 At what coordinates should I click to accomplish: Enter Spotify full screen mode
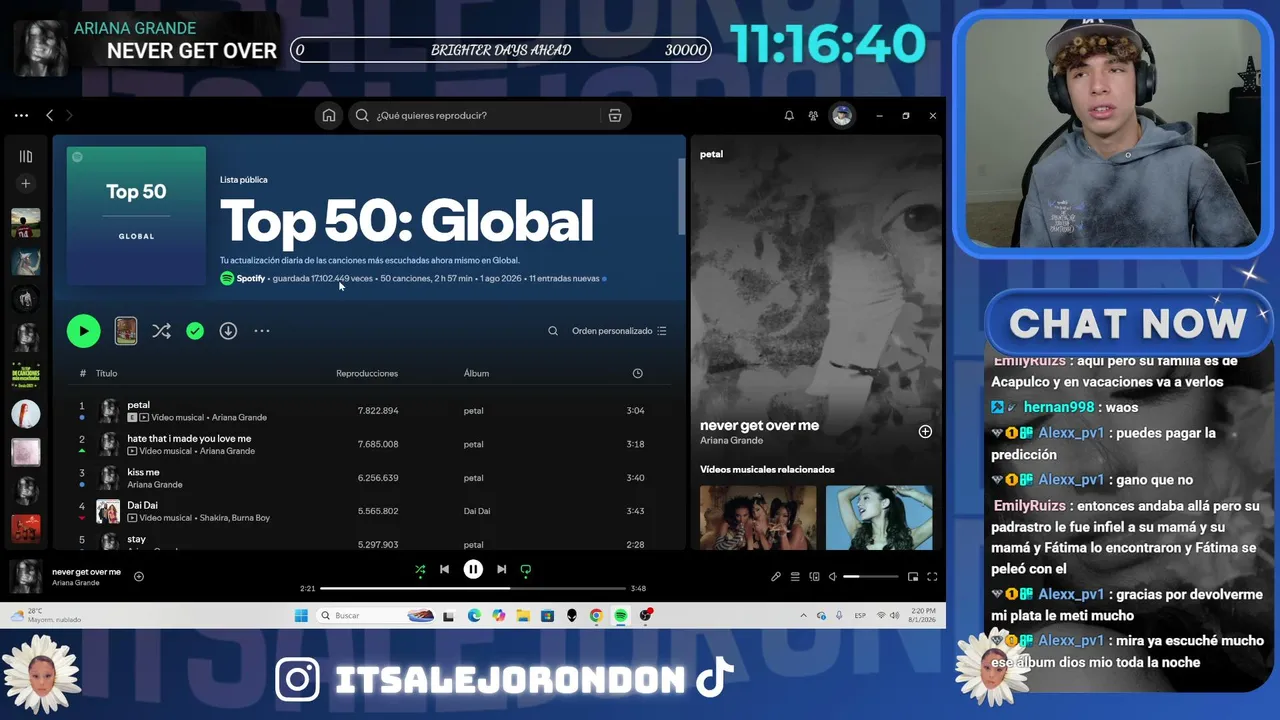[x=932, y=577]
